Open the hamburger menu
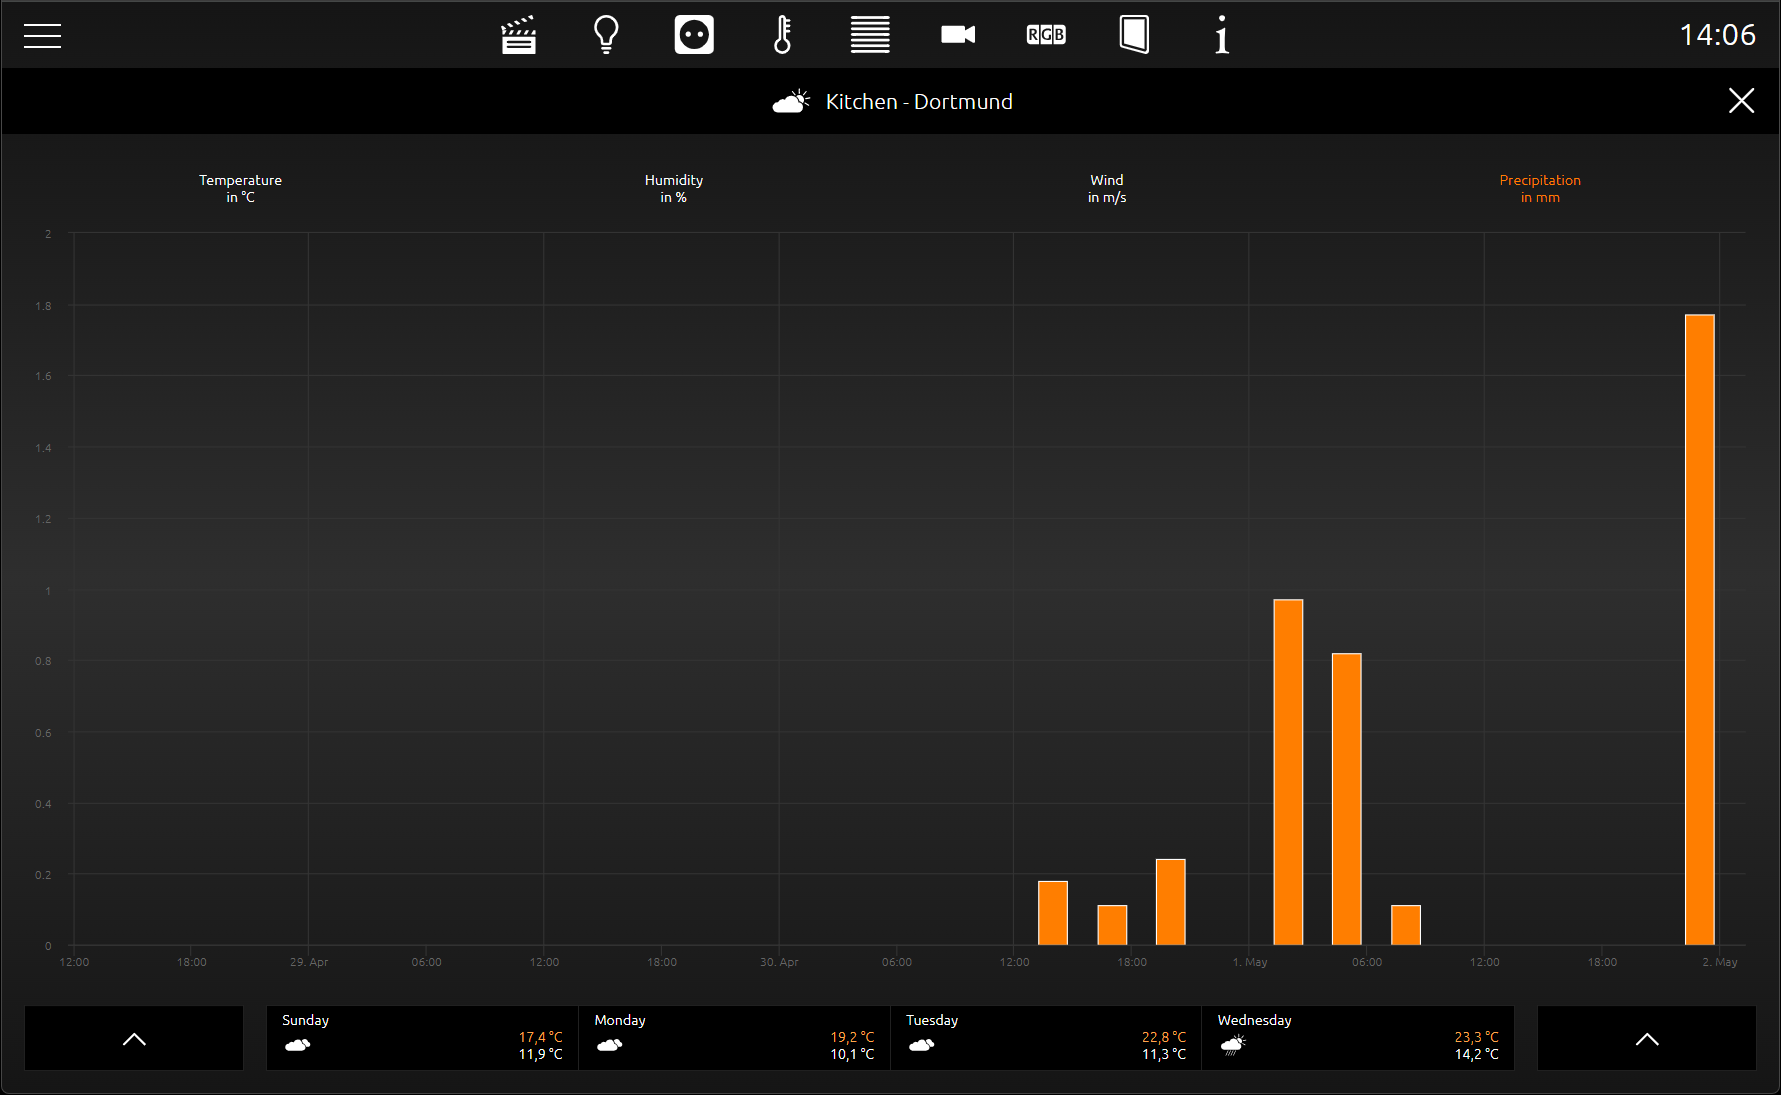Viewport: 1781px width, 1095px height. 42,36
